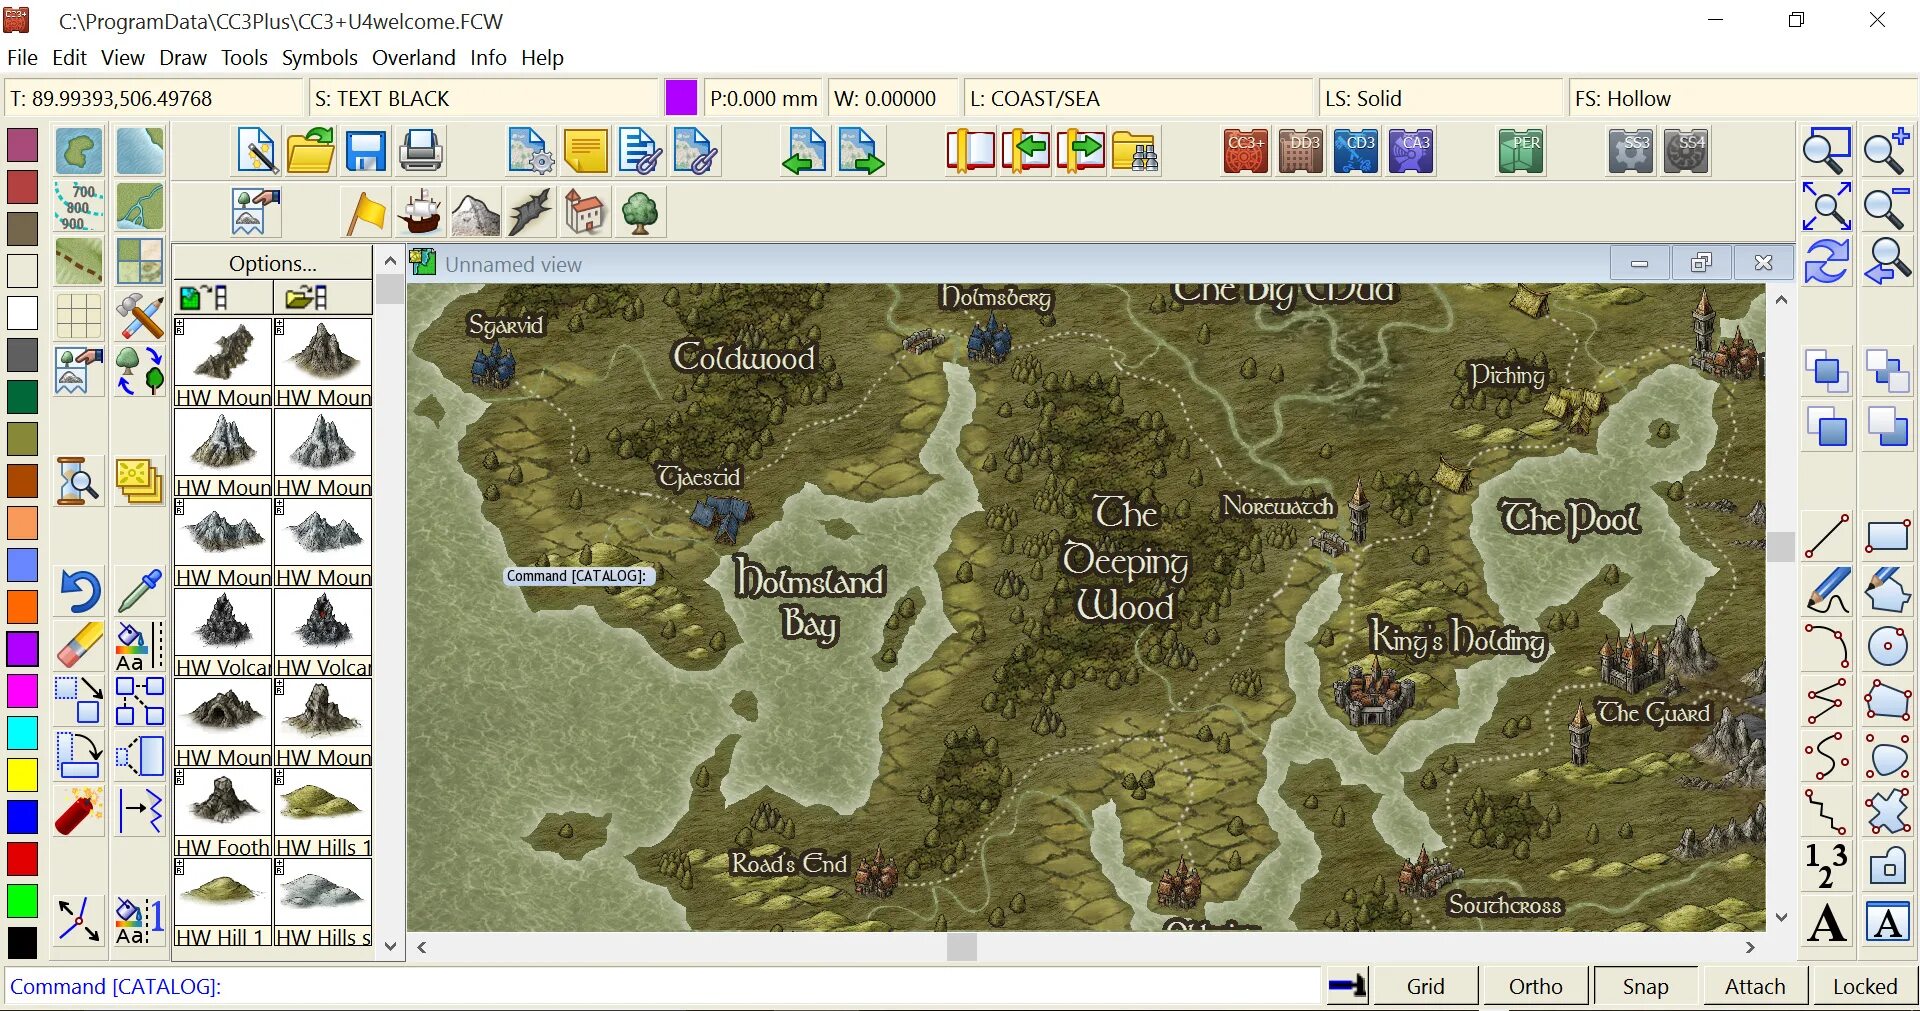This screenshot has height=1011, width=1920.
Task: Click the map view horizontal scrollbar thumb
Action: pyautogui.click(x=961, y=946)
